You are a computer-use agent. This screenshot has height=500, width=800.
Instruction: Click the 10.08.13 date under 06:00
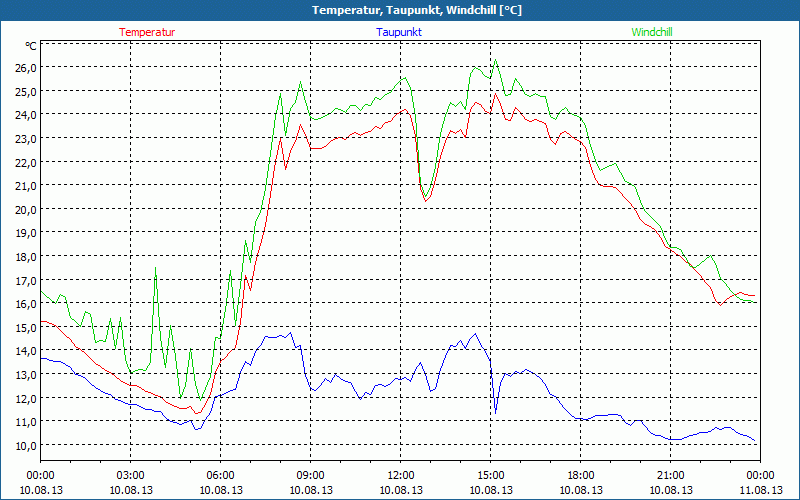pos(220,490)
